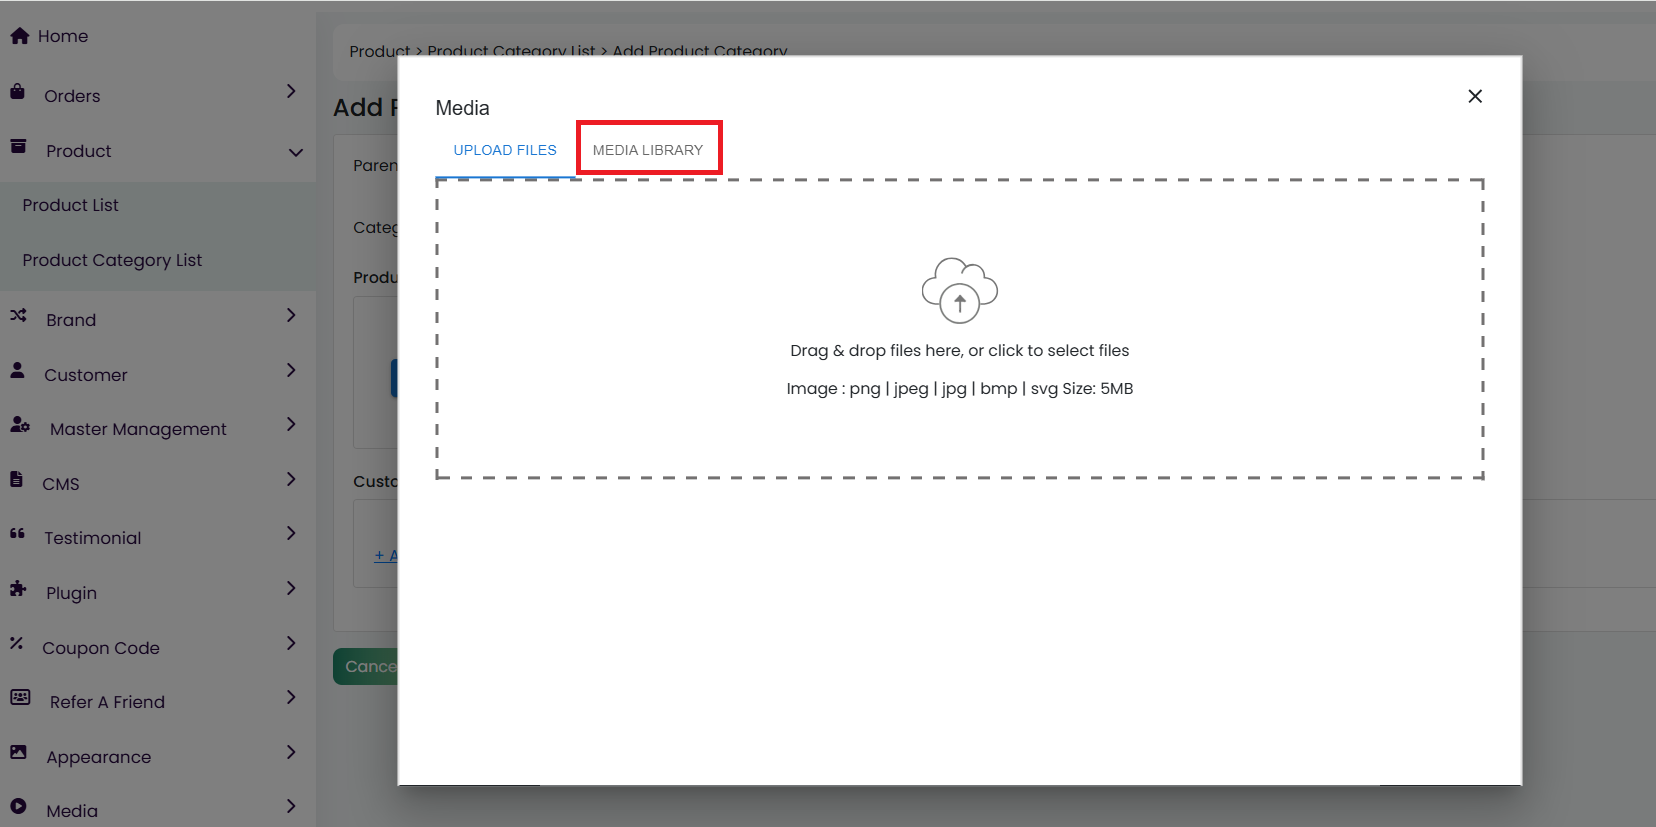Click the Plugin puzzle piece icon
This screenshot has width=1656, height=827.
[18, 589]
